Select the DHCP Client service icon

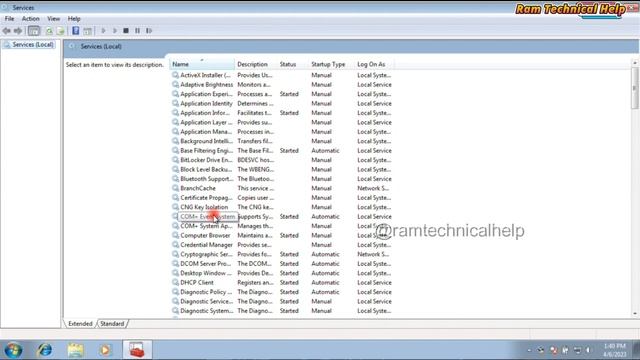175,282
